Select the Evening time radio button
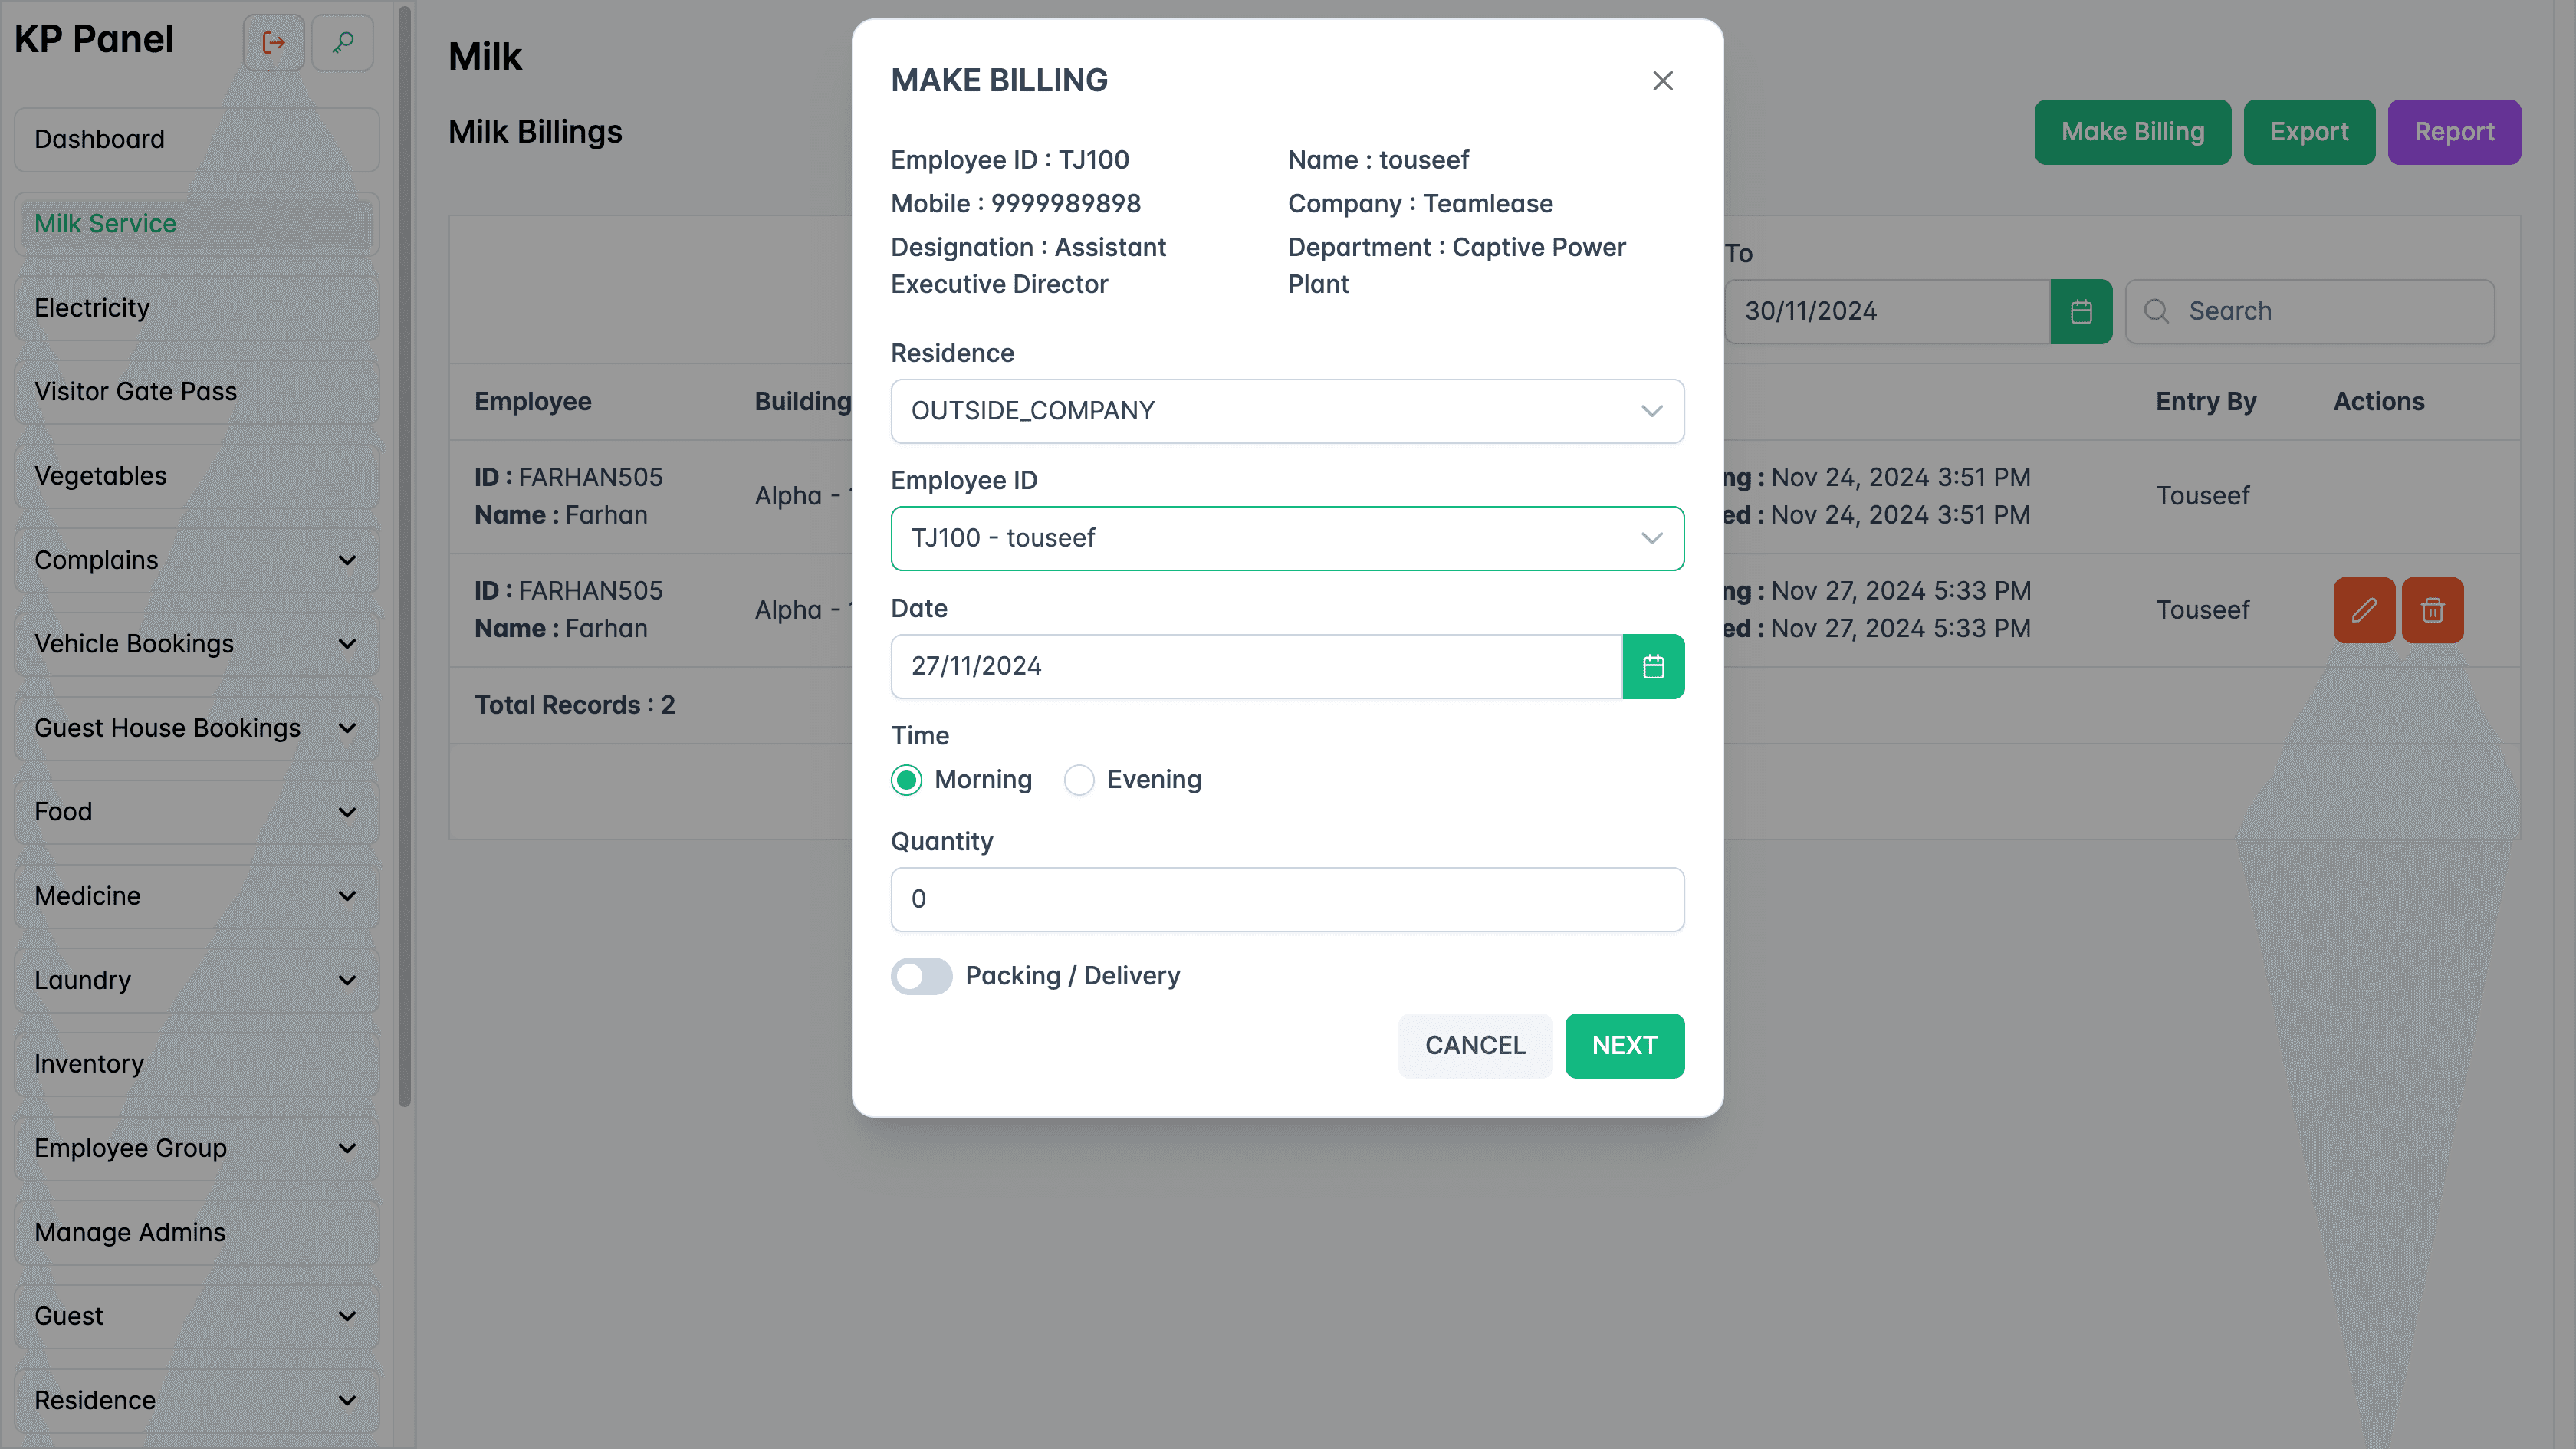 pos(1079,780)
